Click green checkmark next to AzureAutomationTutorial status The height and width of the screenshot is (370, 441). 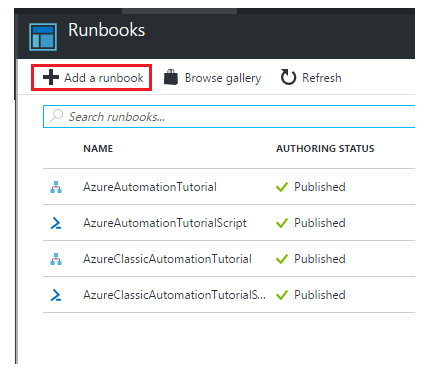click(x=282, y=187)
